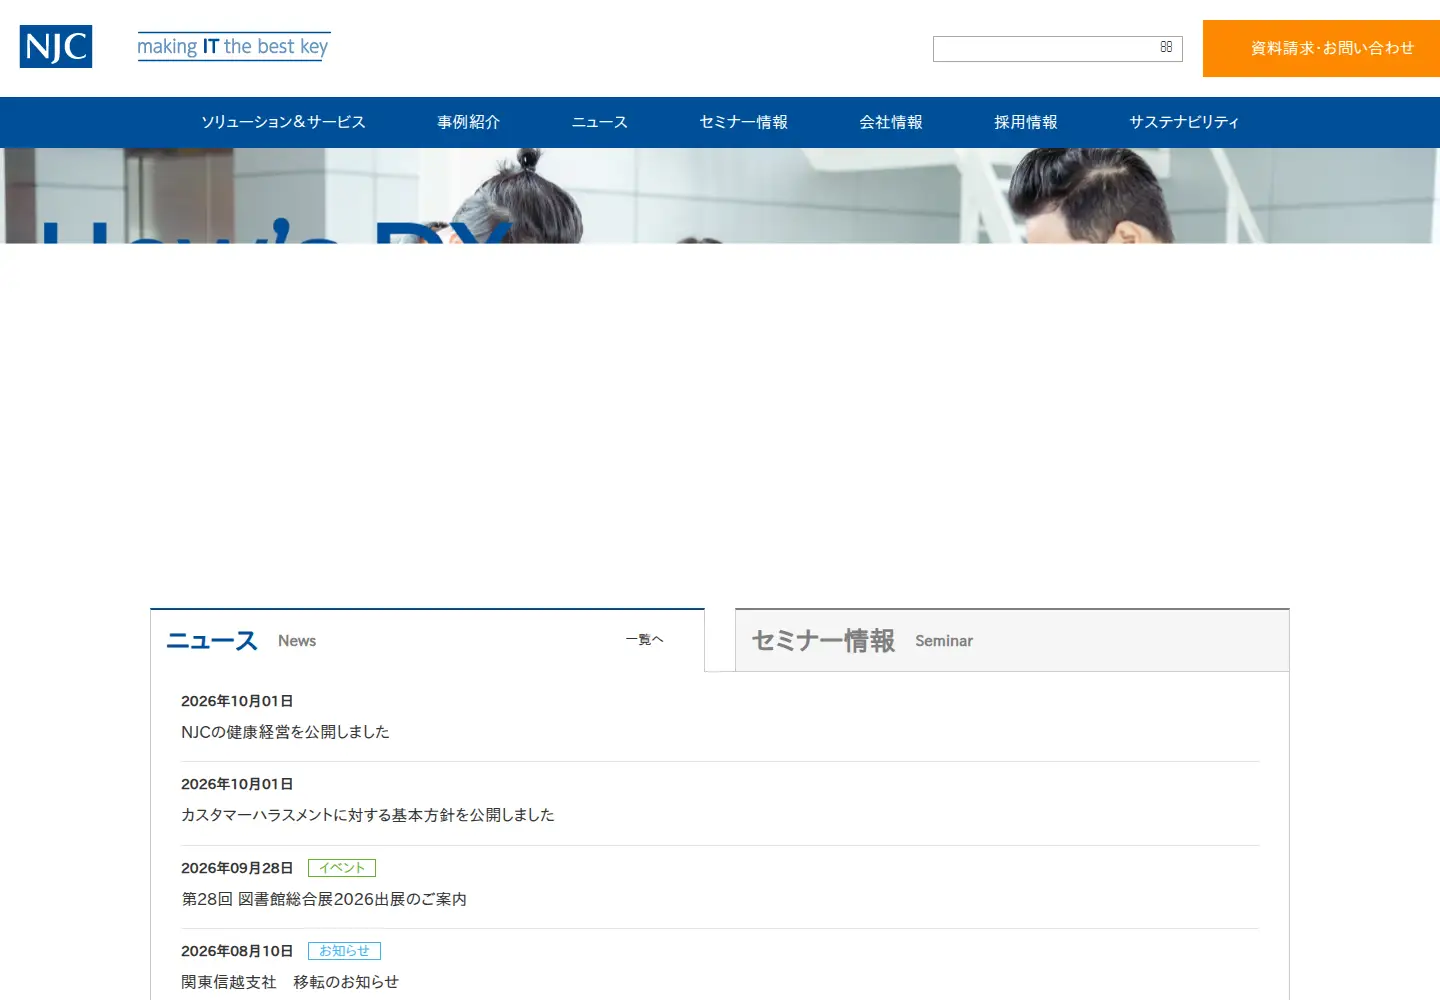Open news about カスタマーハラスメント基本方針
Screen dimensions: 1440x1000
[367, 815]
